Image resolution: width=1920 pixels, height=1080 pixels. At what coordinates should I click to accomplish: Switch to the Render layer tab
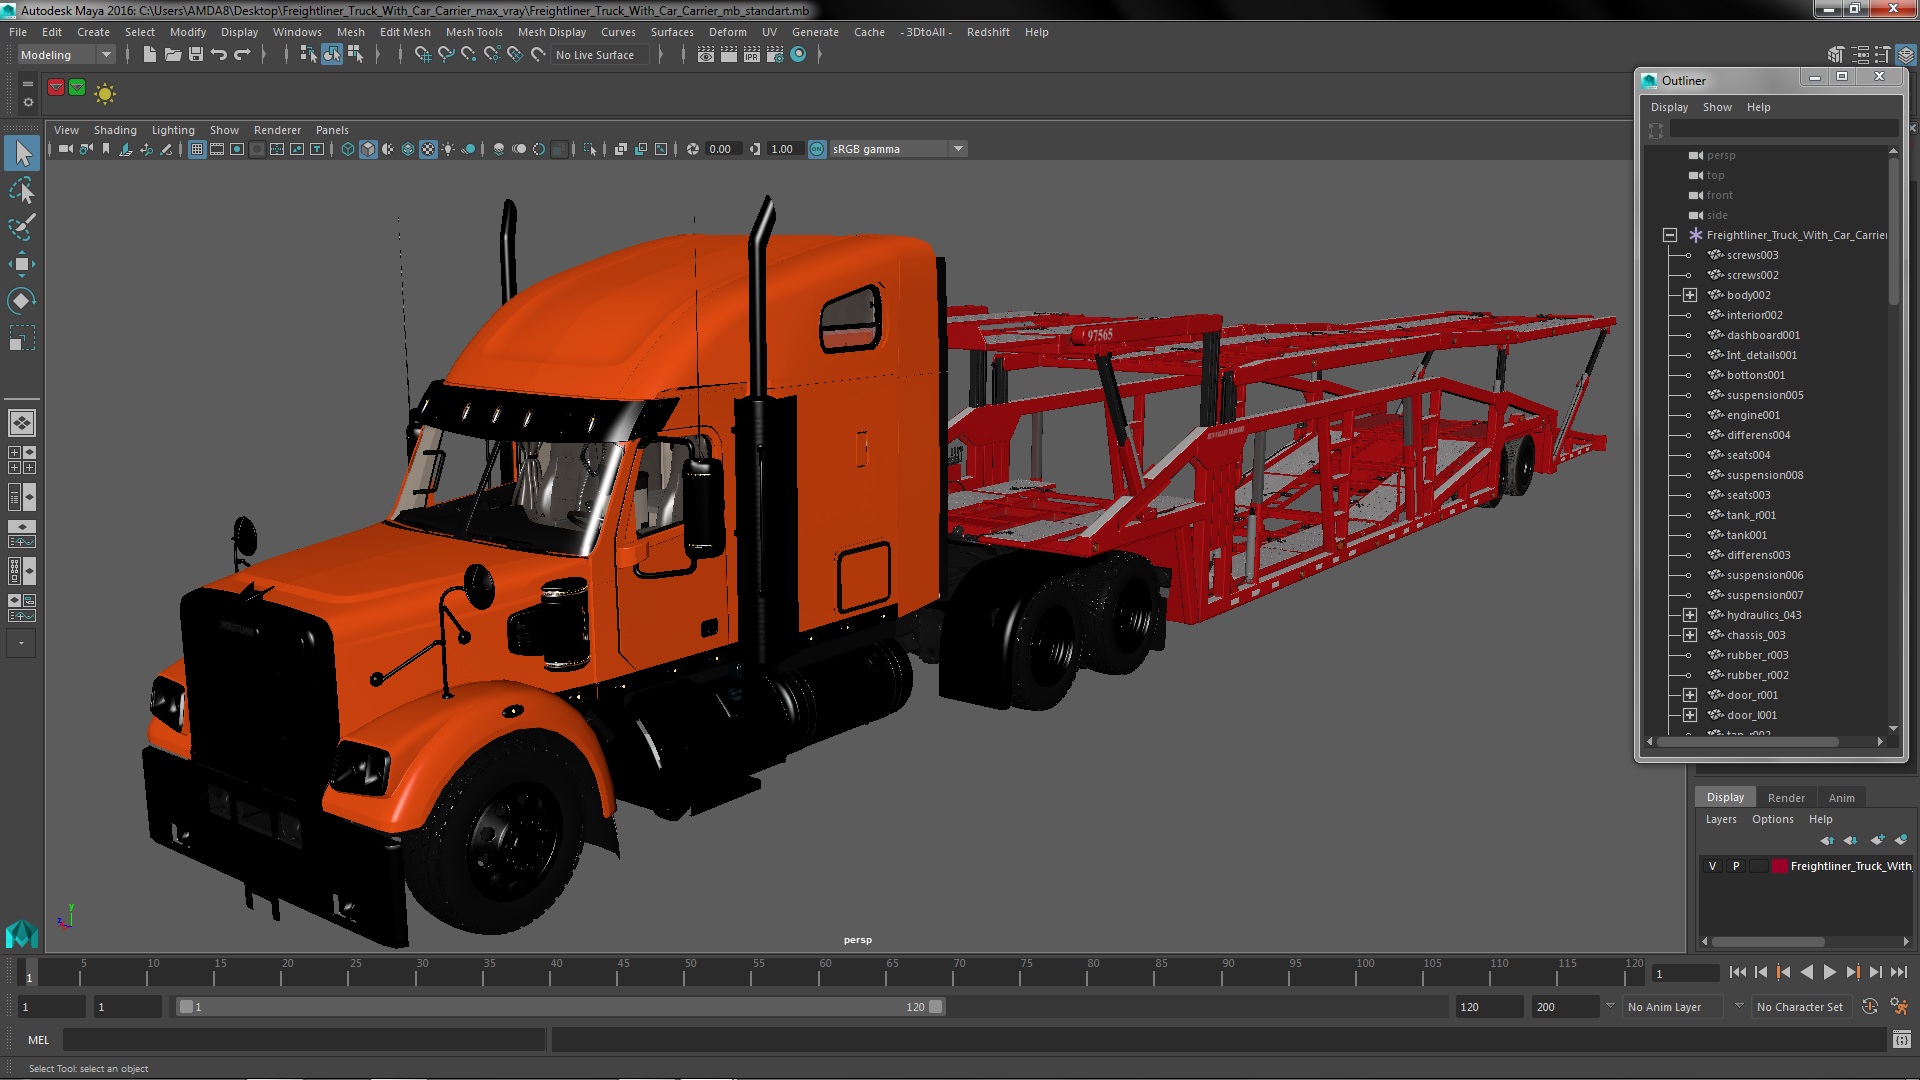1786,798
